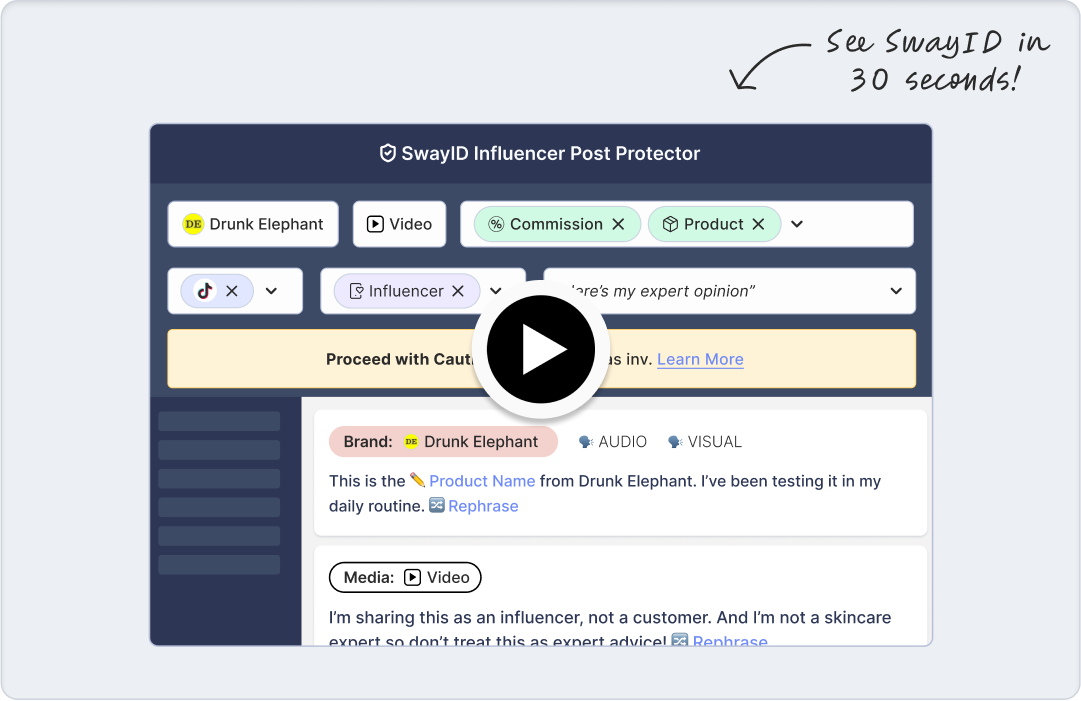
Task: Remove the Influencer role tag
Action: coord(458,291)
